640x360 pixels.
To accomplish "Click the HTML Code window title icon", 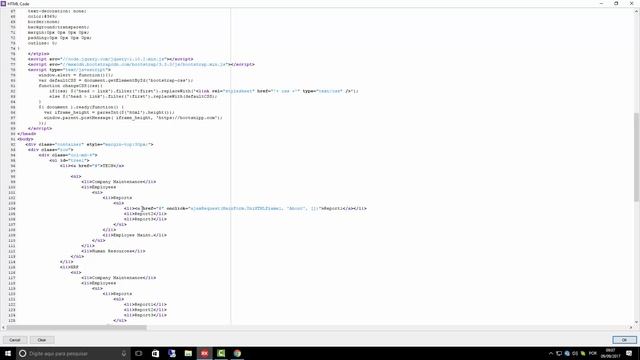I will tap(3, 3).
